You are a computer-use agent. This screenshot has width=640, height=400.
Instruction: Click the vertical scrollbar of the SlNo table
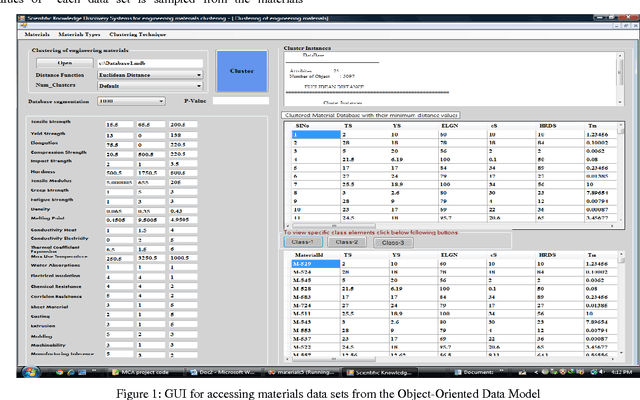[x=621, y=171]
